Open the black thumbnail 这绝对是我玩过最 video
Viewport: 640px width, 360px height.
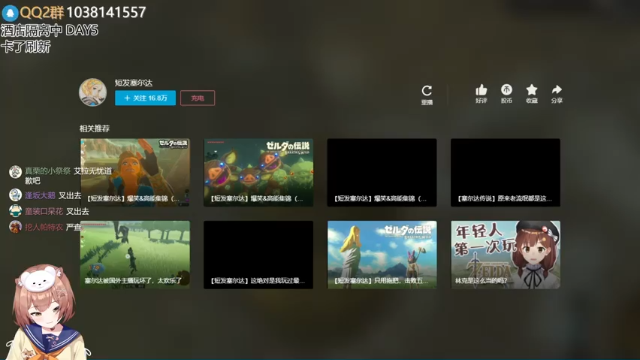258,255
